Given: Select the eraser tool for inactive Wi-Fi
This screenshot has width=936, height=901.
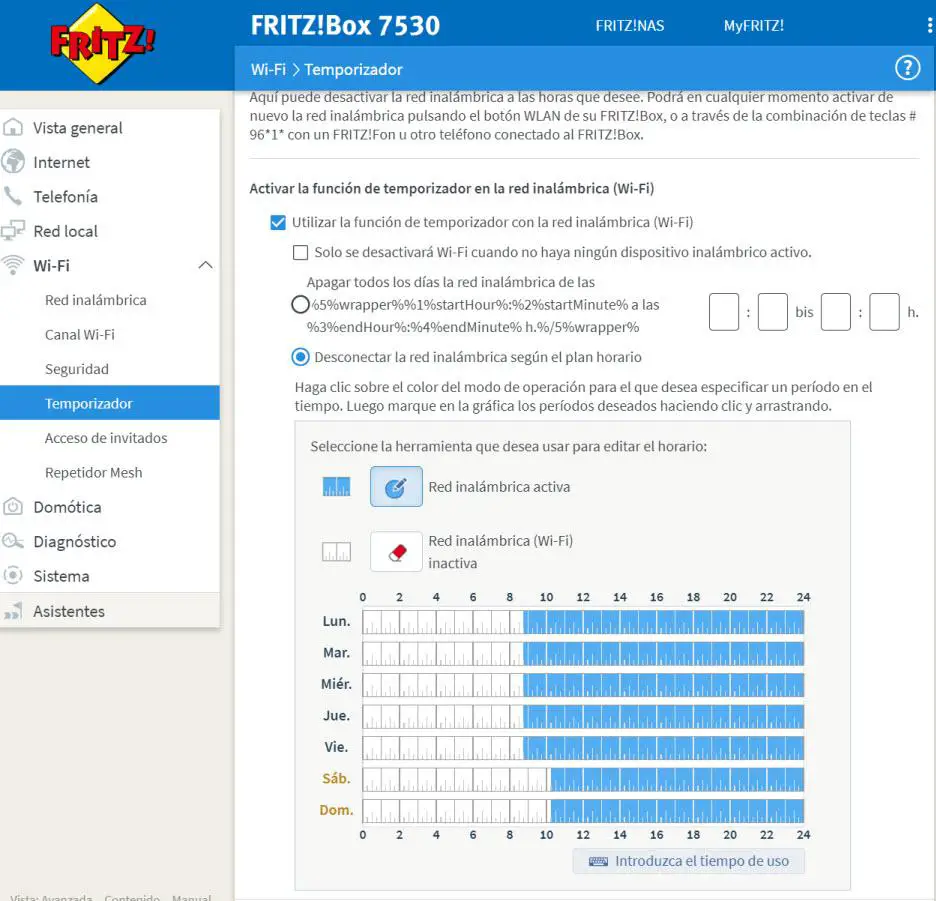Looking at the screenshot, I should coord(396,552).
